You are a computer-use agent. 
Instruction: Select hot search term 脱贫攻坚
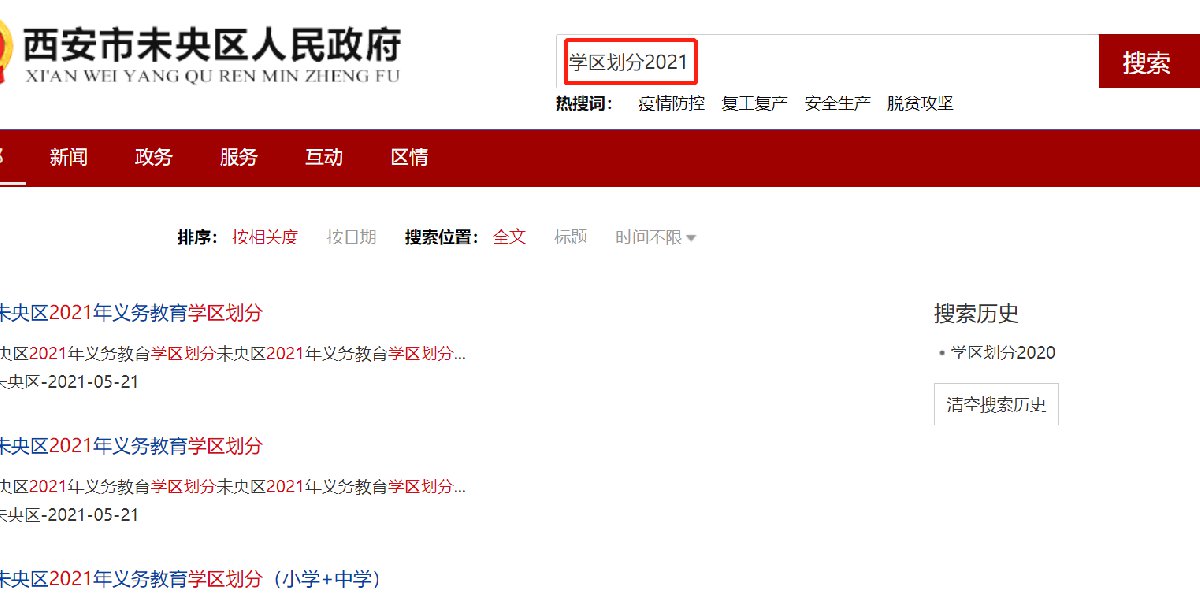[x=920, y=103]
